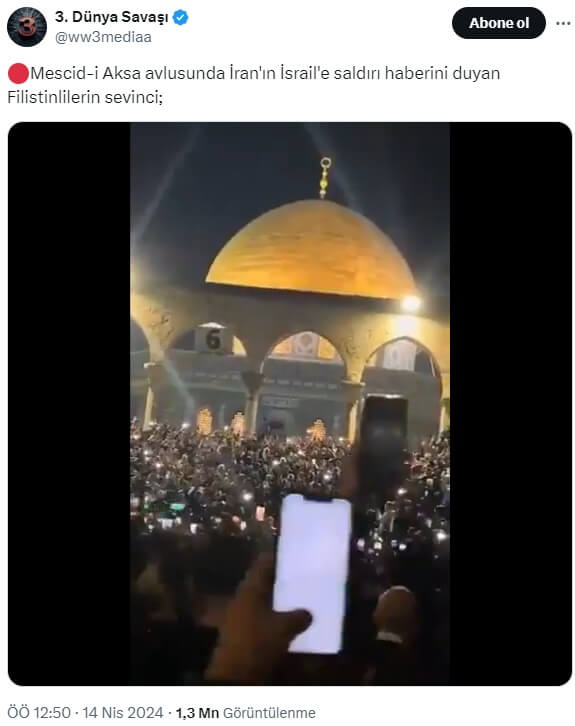Click the right black letterbox of video
Viewport: 575px width, 726px height.
point(511,404)
